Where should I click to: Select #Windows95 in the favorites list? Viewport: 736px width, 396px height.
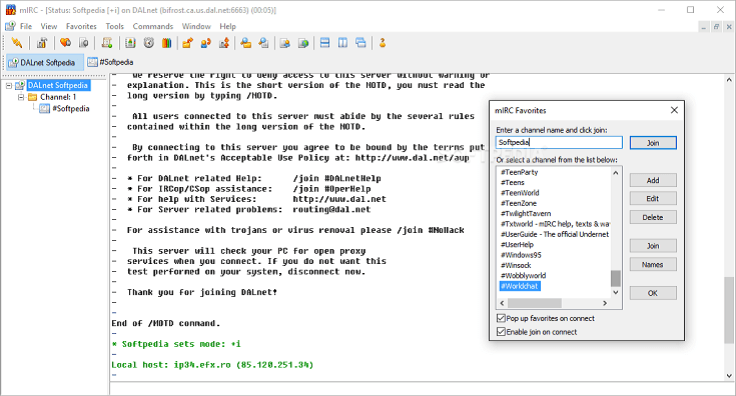click(521, 255)
